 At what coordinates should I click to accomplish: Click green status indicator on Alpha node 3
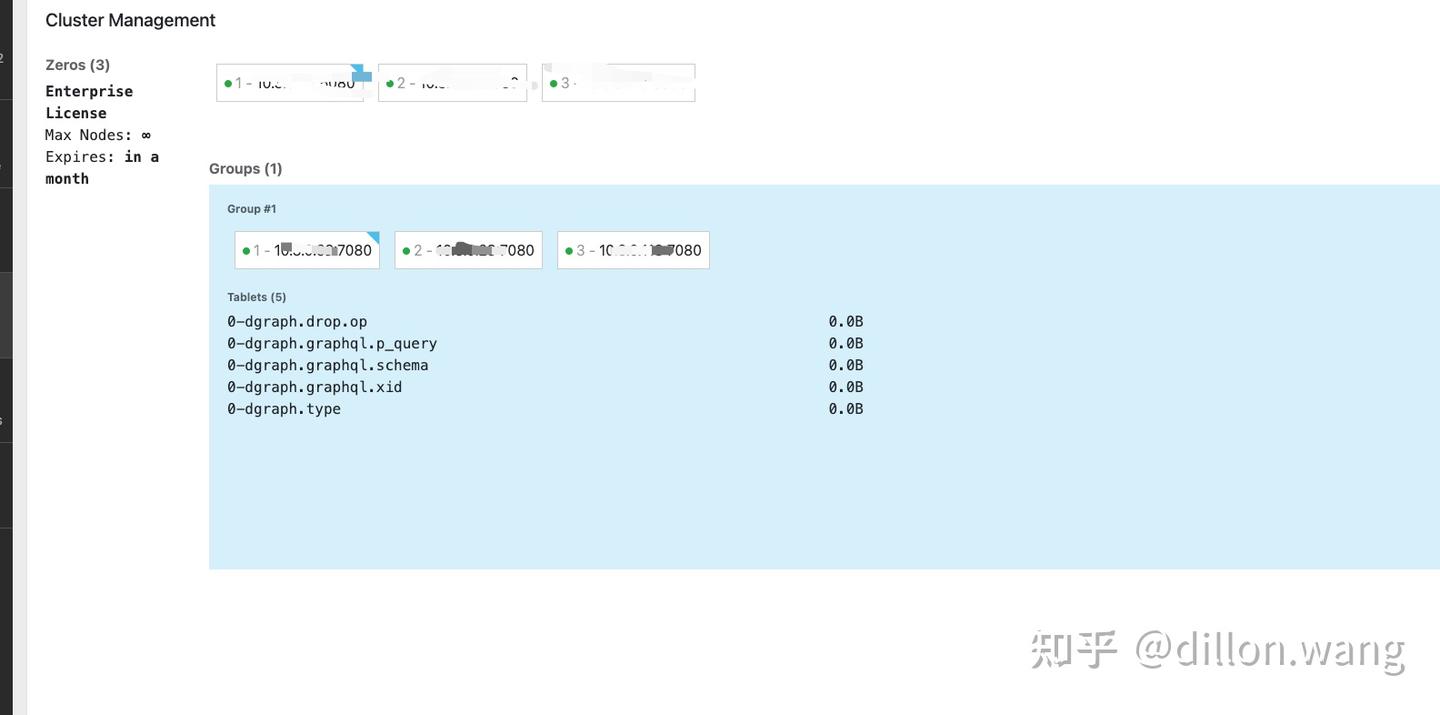(x=569, y=250)
